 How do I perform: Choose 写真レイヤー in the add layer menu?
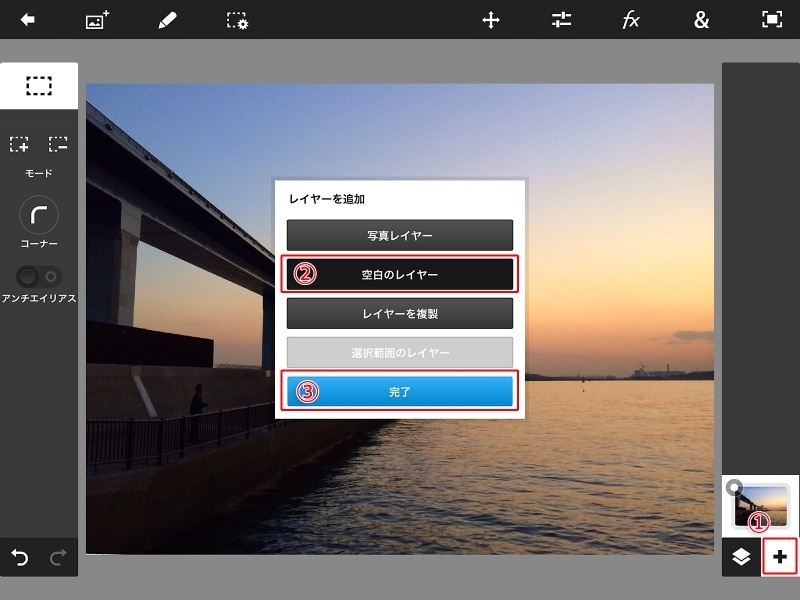399,235
